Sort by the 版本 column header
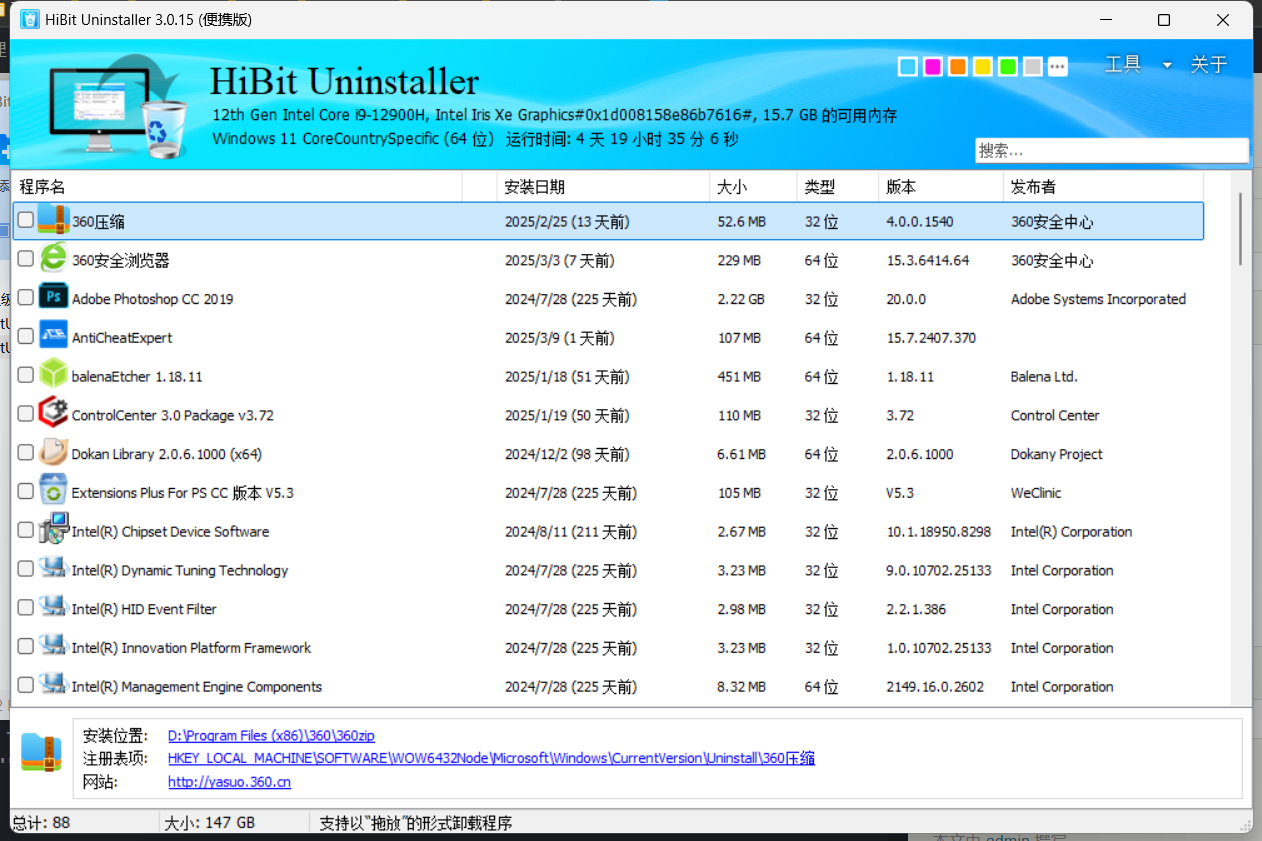This screenshot has height=841, width=1262. pyautogui.click(x=941, y=186)
